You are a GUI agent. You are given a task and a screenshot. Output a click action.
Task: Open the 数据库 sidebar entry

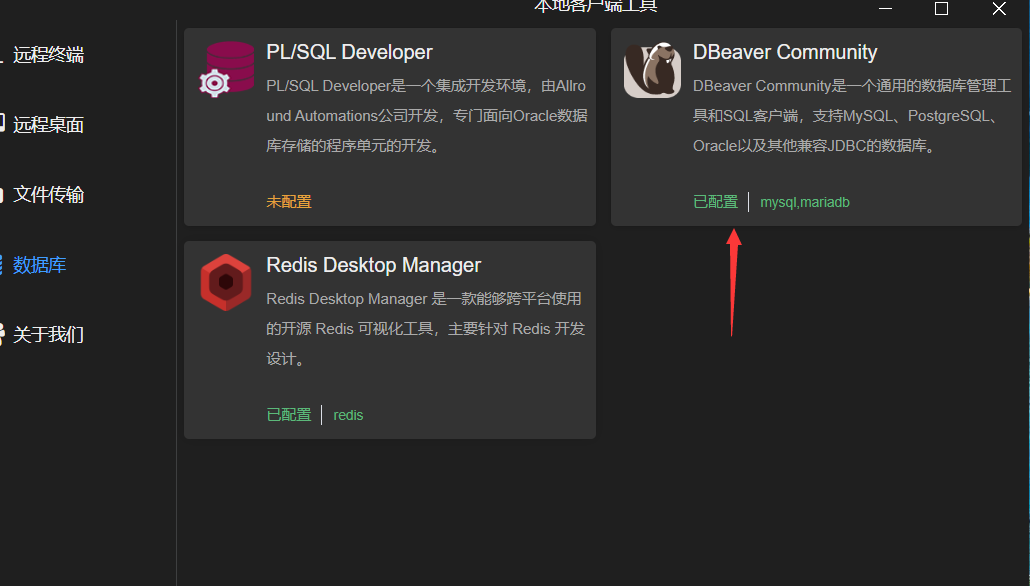(x=38, y=264)
